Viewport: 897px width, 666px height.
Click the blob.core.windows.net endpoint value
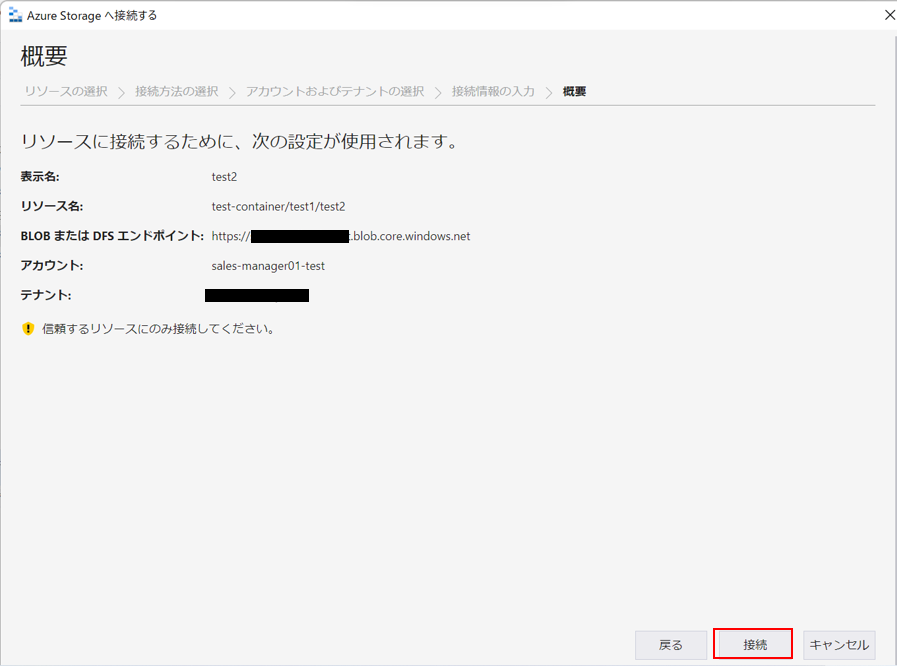[x=341, y=236]
